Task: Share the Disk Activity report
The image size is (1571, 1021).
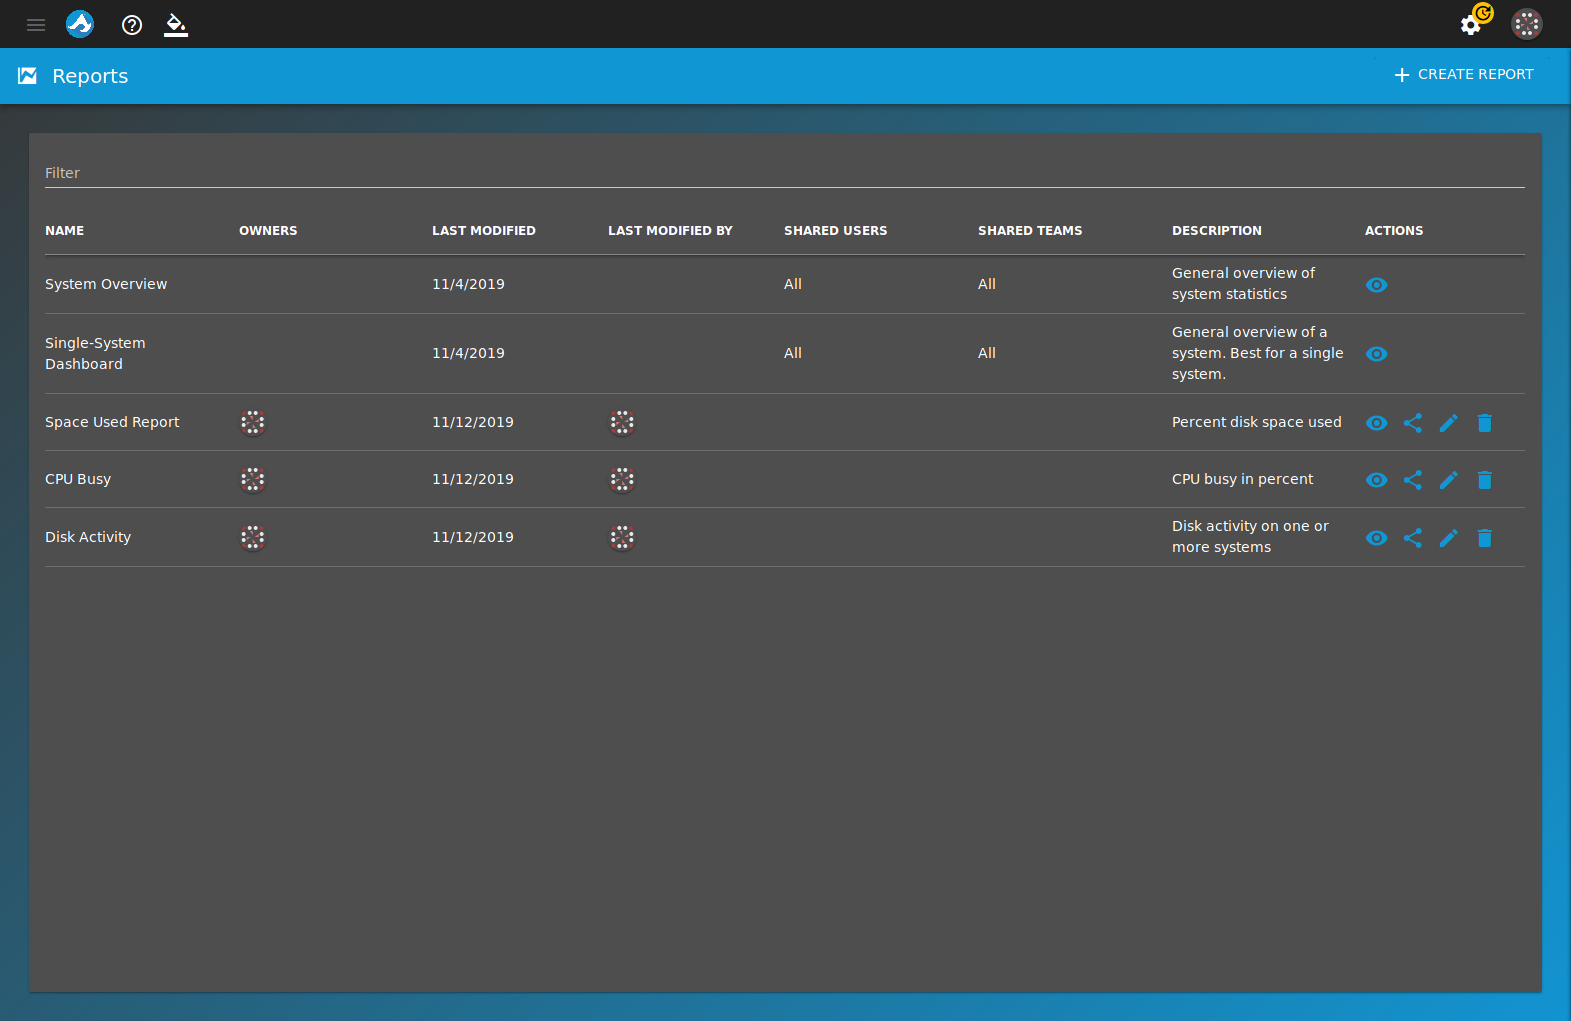Action: 1413,538
